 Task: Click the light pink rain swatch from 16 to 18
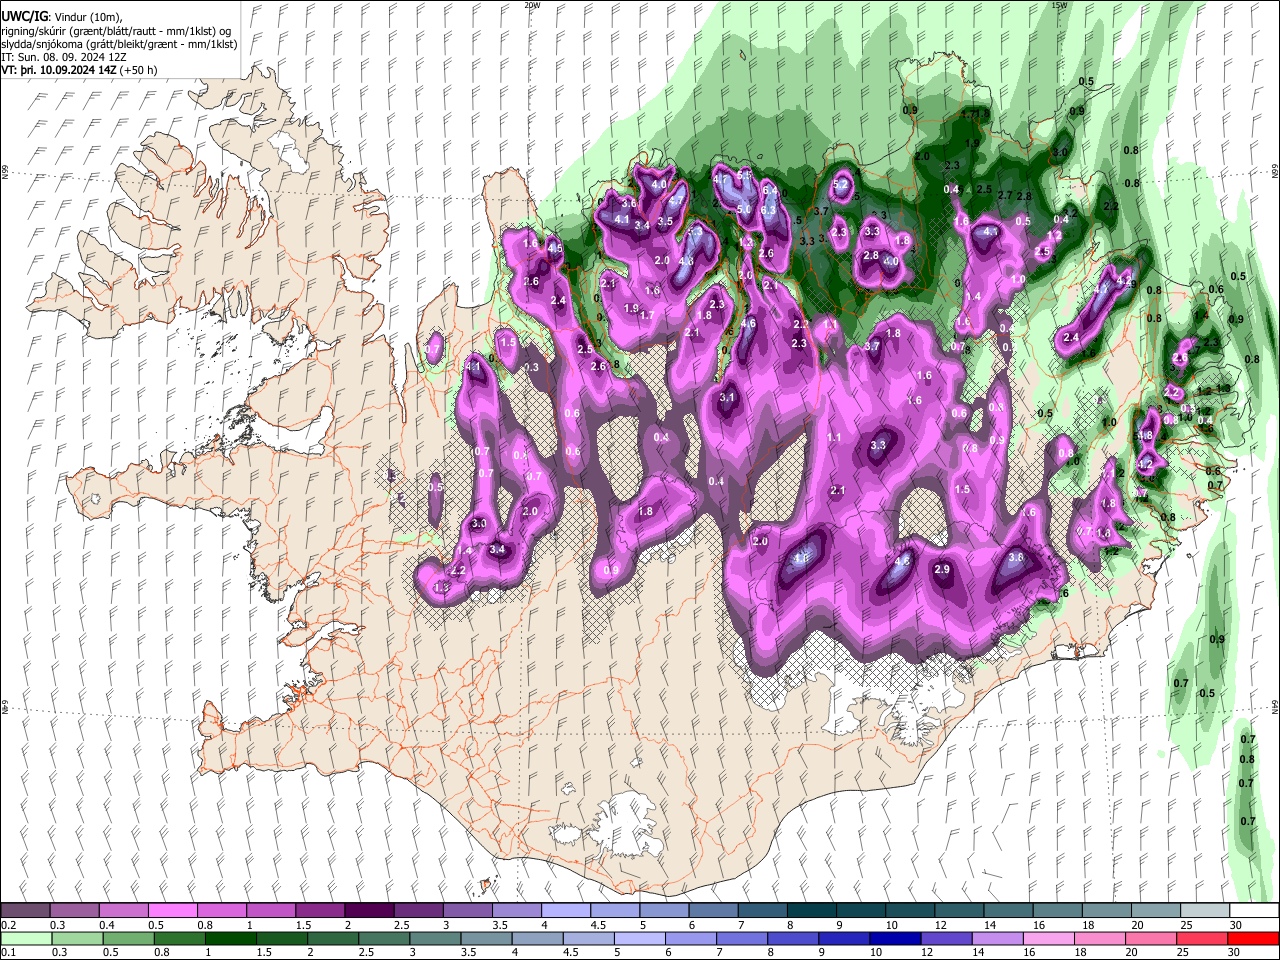[1047, 938]
